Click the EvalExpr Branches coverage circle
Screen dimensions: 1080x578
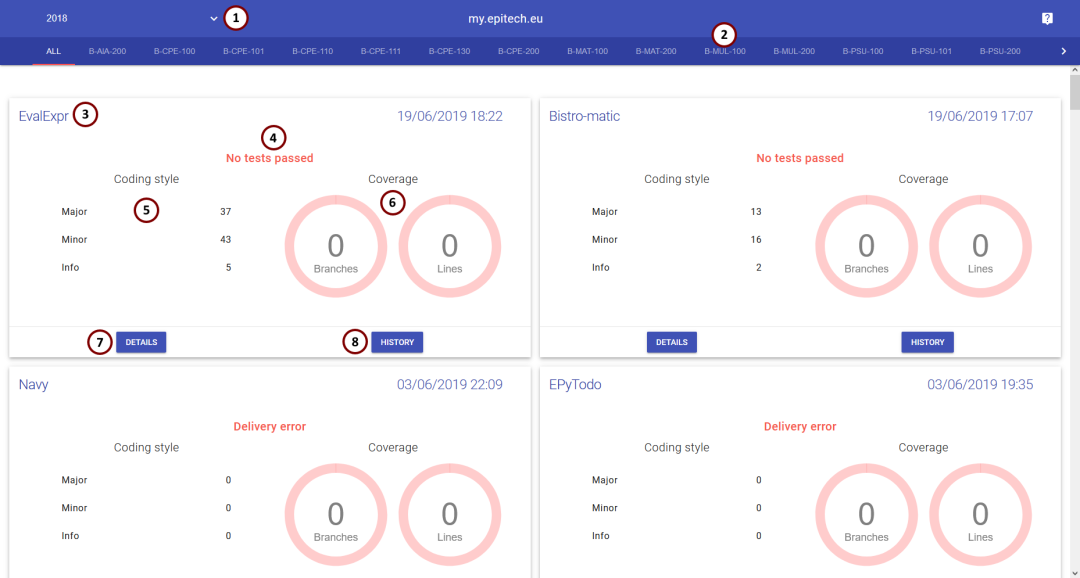[335, 247]
